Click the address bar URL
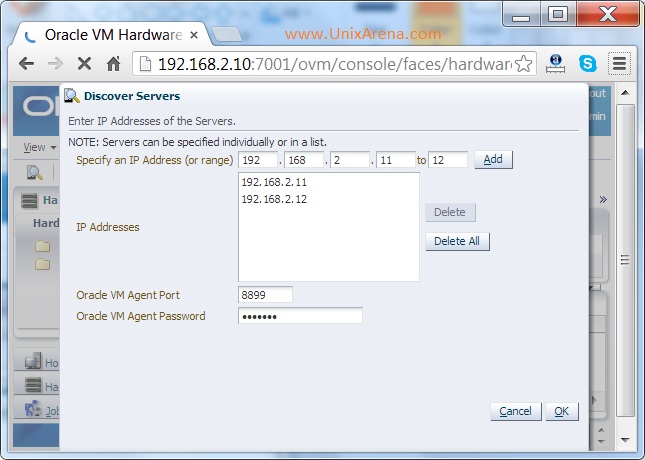This screenshot has height=460, width=645. point(334,64)
